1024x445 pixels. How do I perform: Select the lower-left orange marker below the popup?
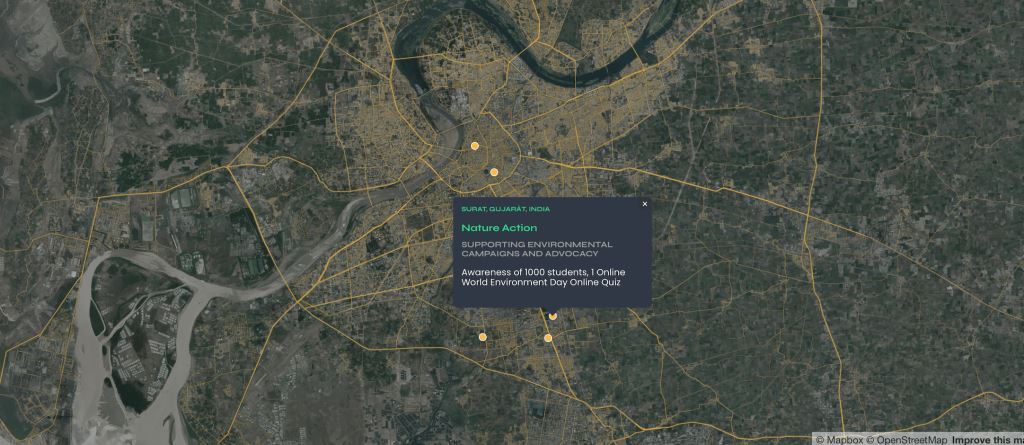coord(482,338)
